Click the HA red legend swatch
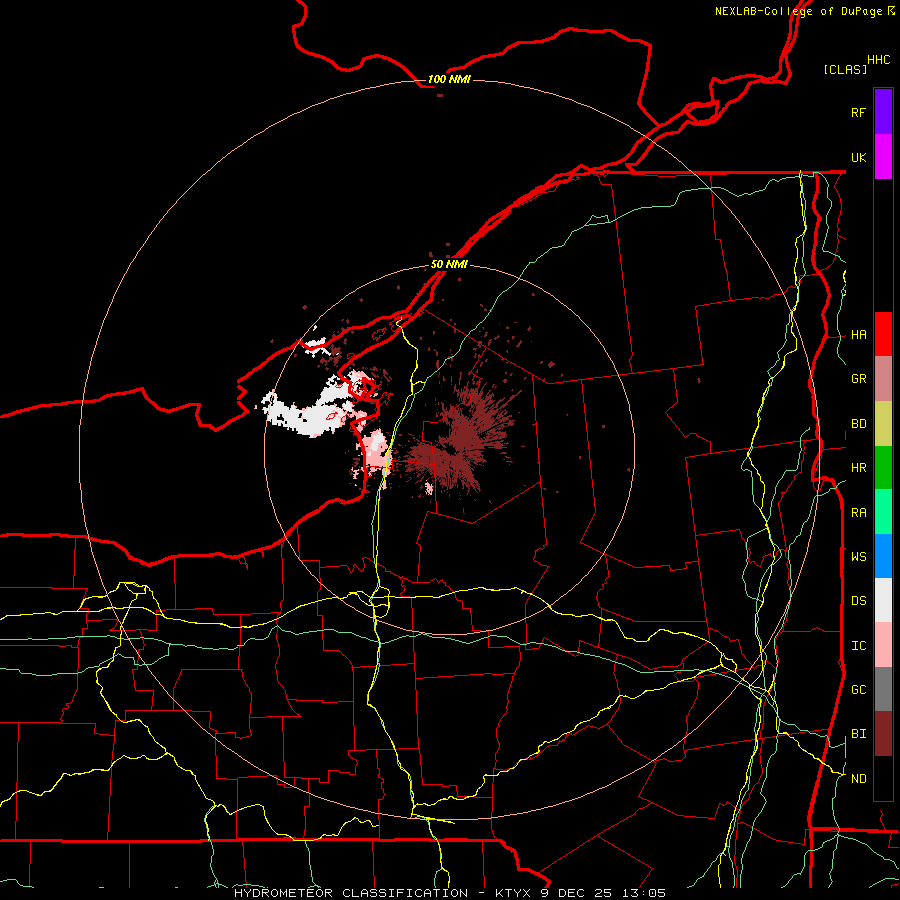Screen dimensions: 900x900 point(883,334)
